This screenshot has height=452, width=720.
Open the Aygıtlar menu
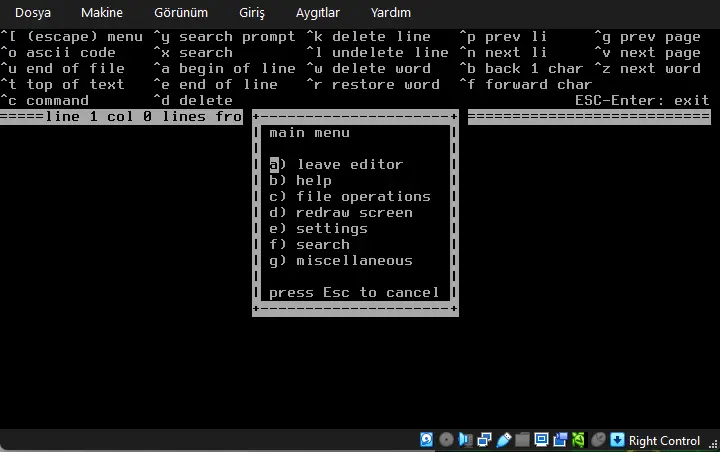[318, 13]
